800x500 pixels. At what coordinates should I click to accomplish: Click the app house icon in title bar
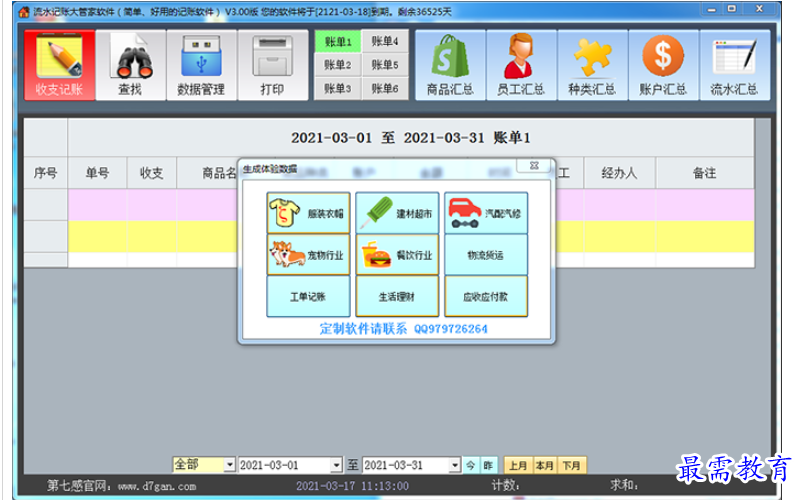[23, 11]
